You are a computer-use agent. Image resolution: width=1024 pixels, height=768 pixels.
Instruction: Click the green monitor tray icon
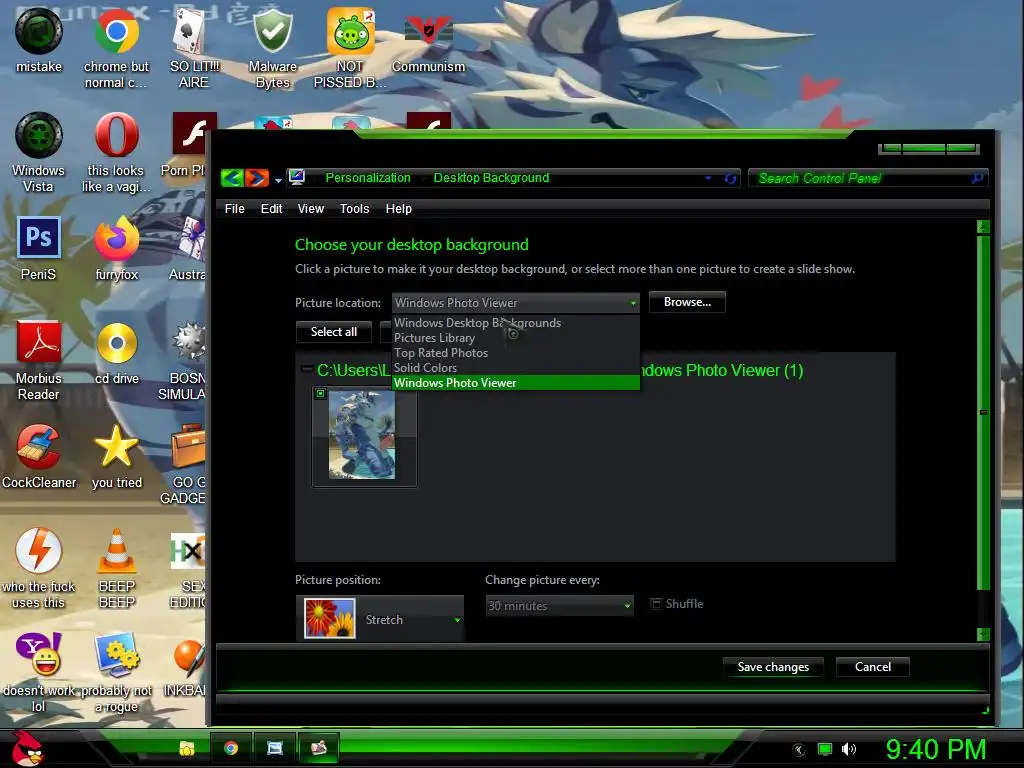click(x=825, y=749)
